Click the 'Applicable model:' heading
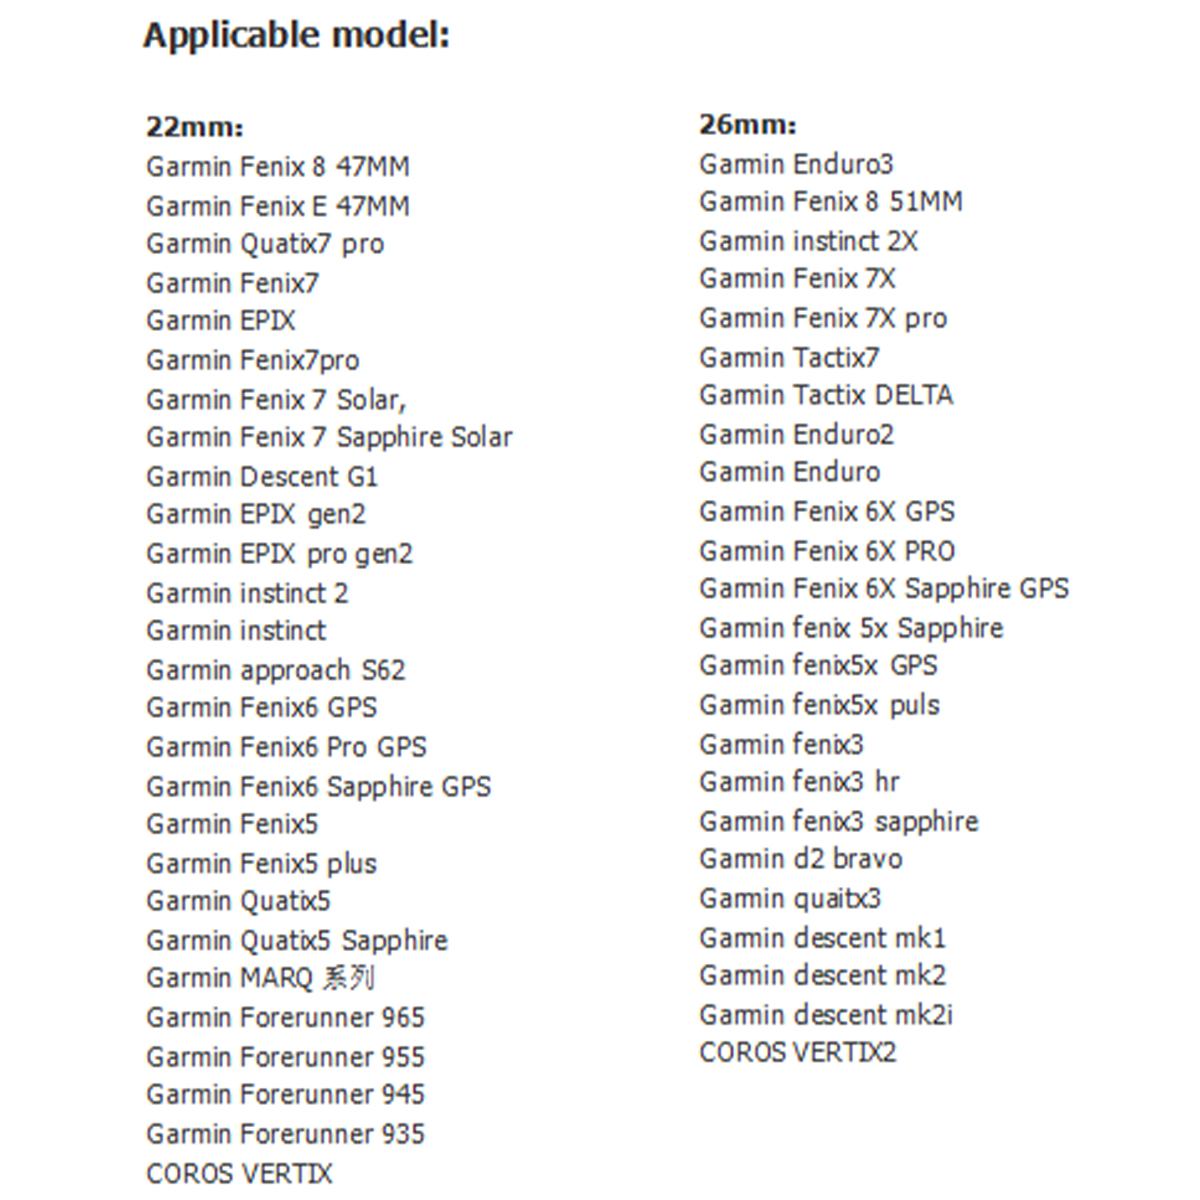Screen dimensions: 1200x1200 click(x=296, y=36)
